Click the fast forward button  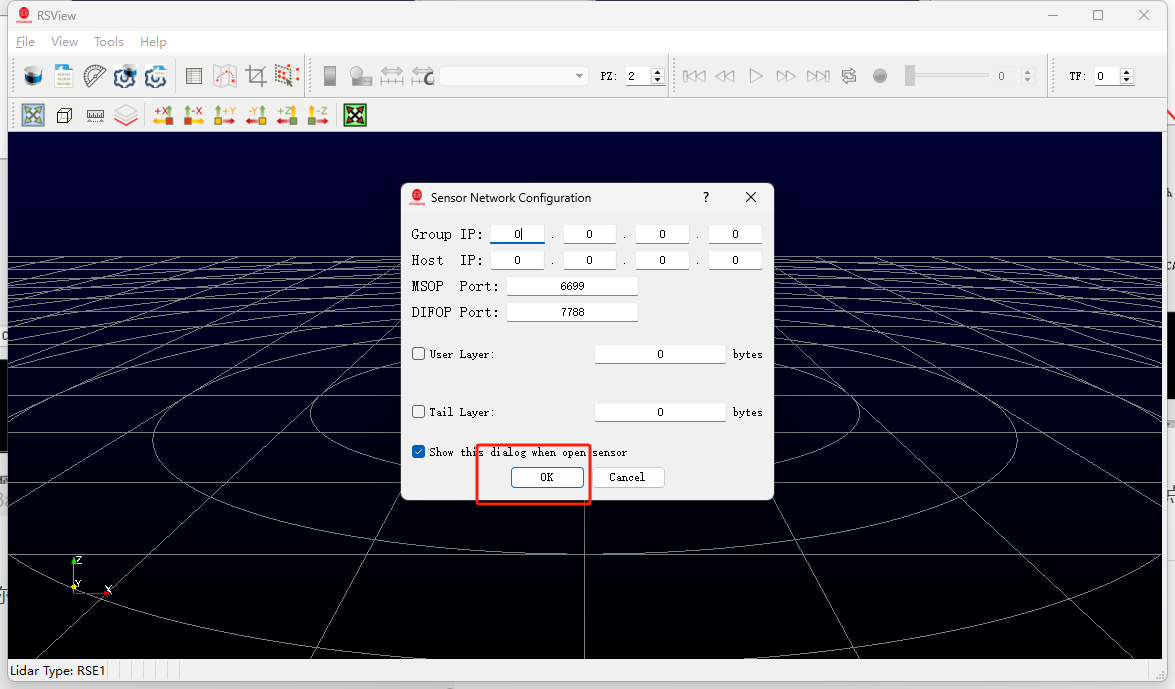pyautogui.click(x=786, y=76)
